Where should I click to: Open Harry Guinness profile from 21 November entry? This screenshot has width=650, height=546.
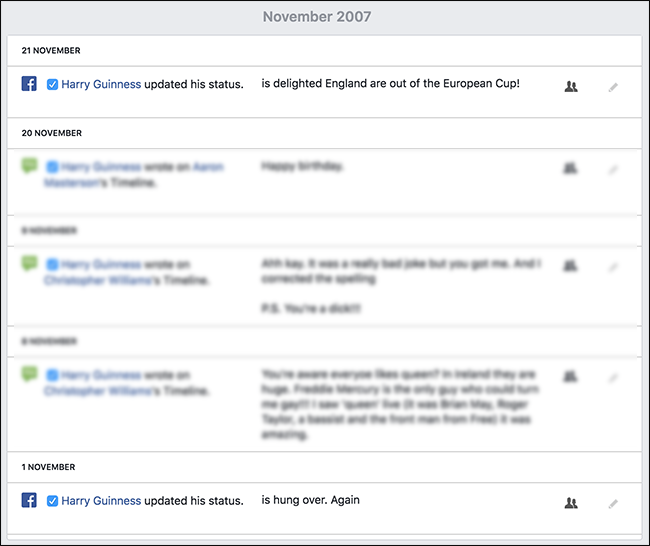pyautogui.click(x=101, y=85)
